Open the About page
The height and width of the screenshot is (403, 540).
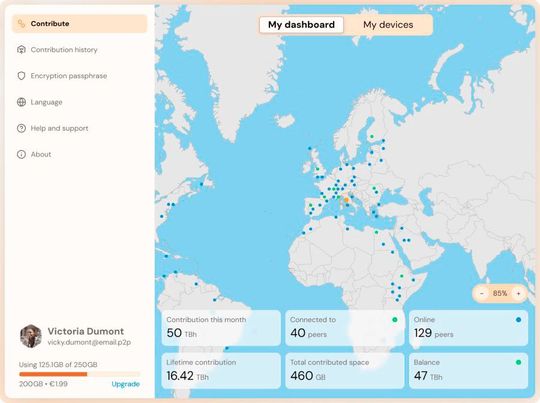click(34, 154)
